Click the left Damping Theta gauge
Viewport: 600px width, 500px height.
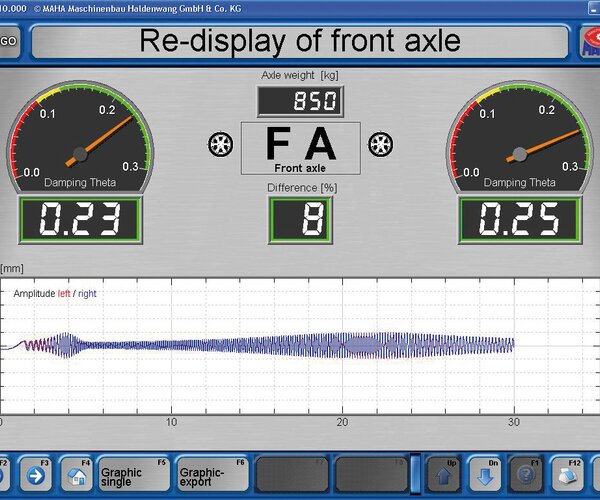pos(80,135)
